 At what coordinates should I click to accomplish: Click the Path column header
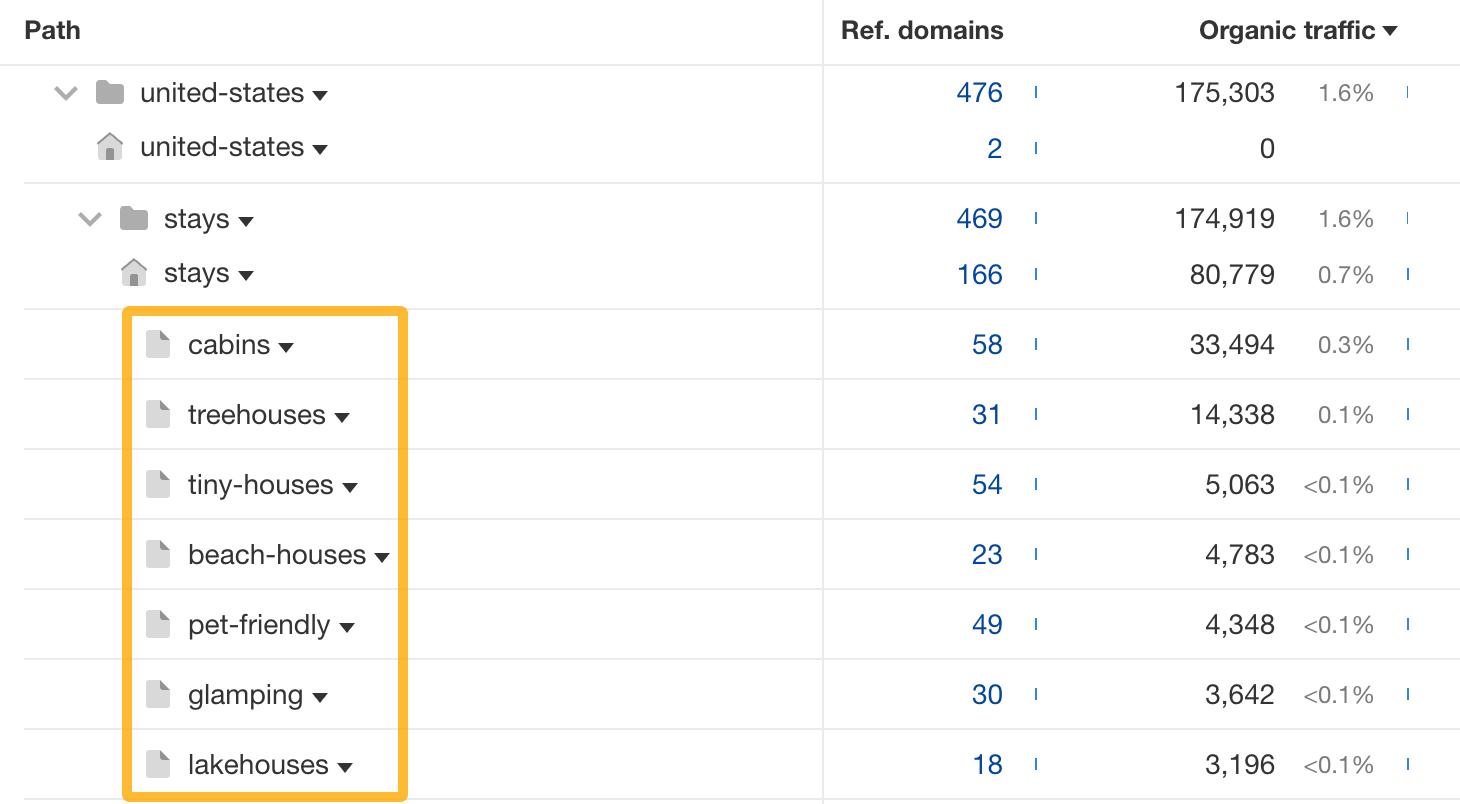pos(53,31)
